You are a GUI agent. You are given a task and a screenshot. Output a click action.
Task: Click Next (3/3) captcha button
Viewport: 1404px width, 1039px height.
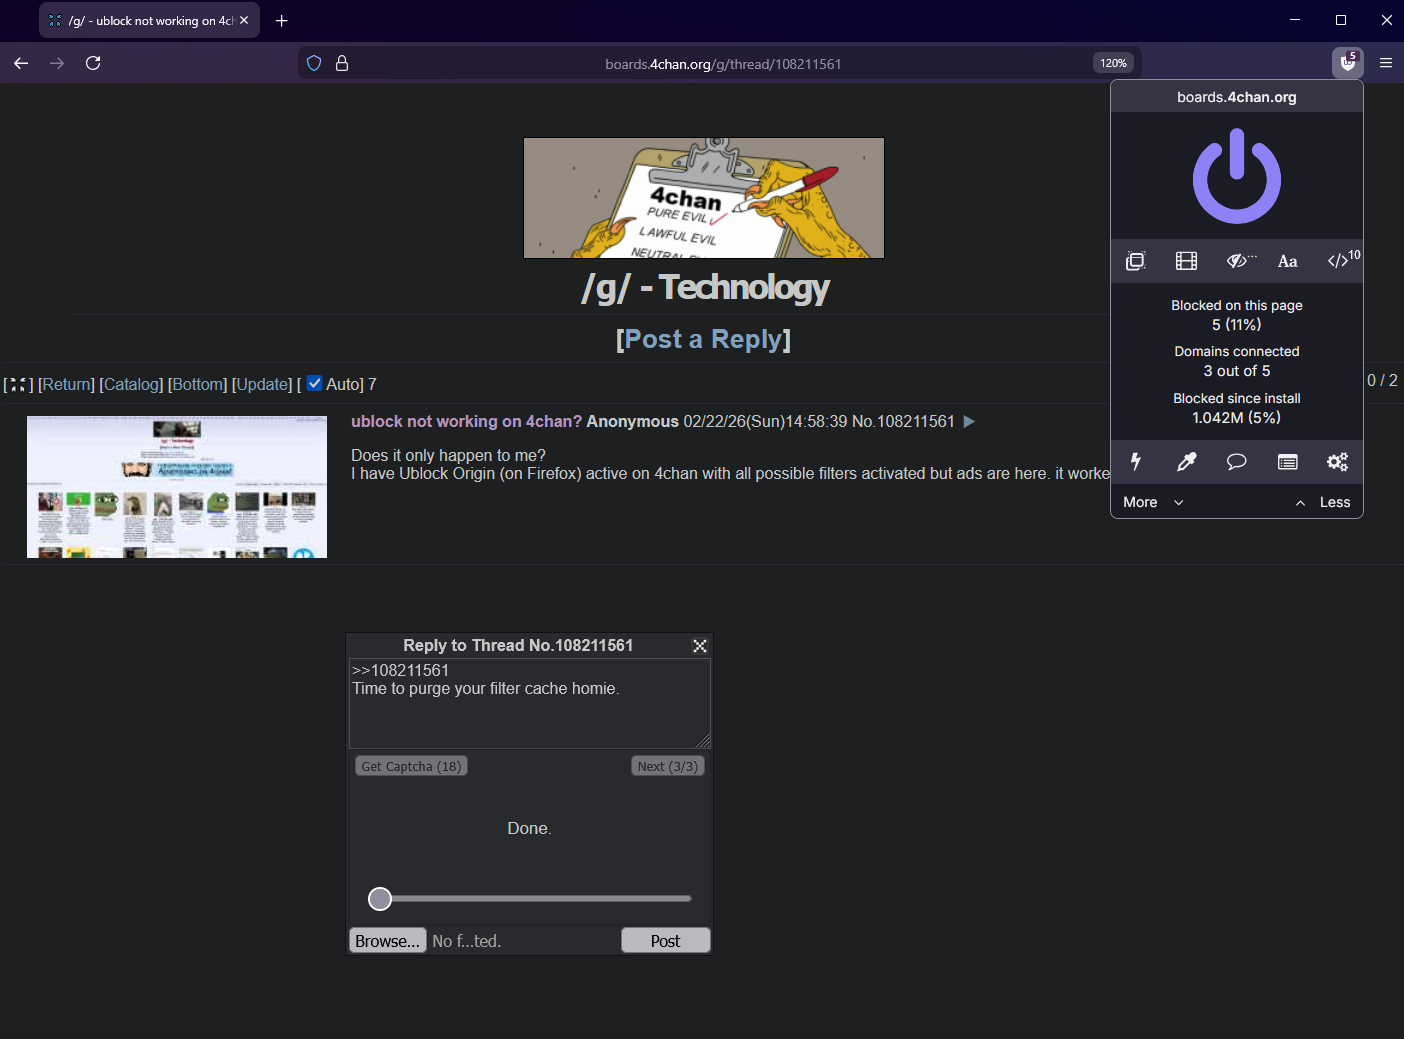(668, 766)
